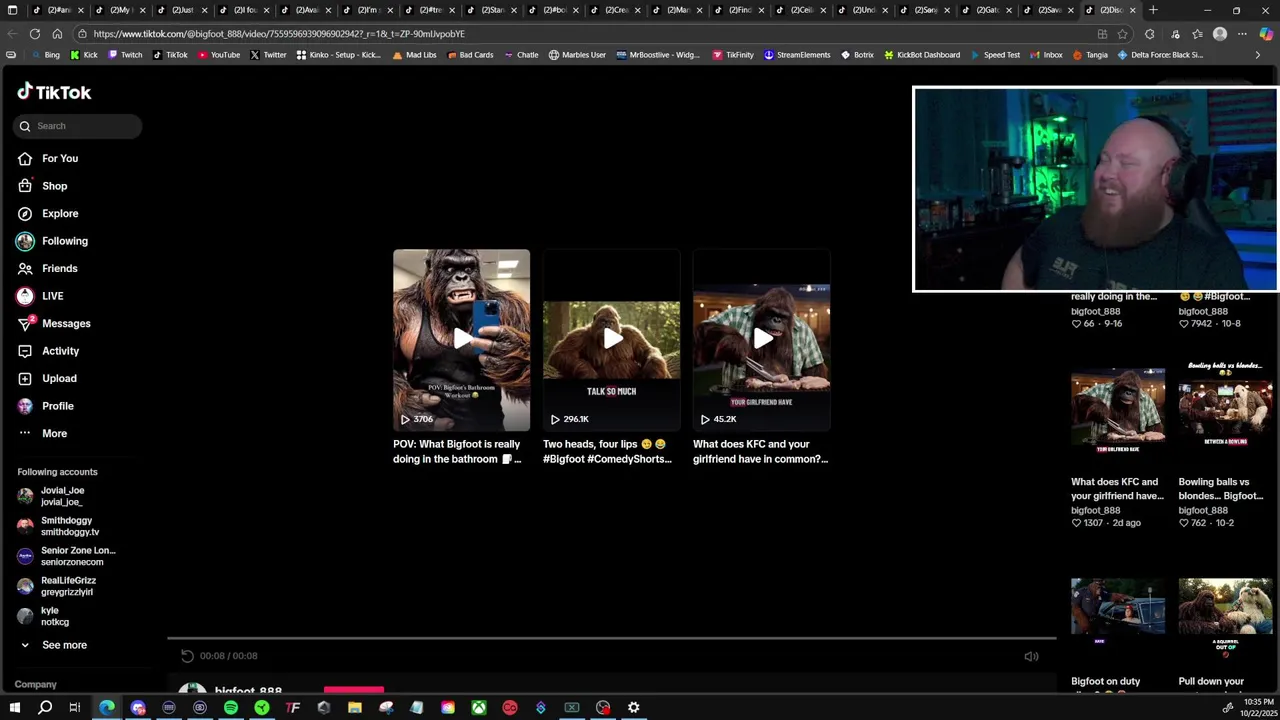
Task: Open the More three-dots item
Action: click(42, 433)
